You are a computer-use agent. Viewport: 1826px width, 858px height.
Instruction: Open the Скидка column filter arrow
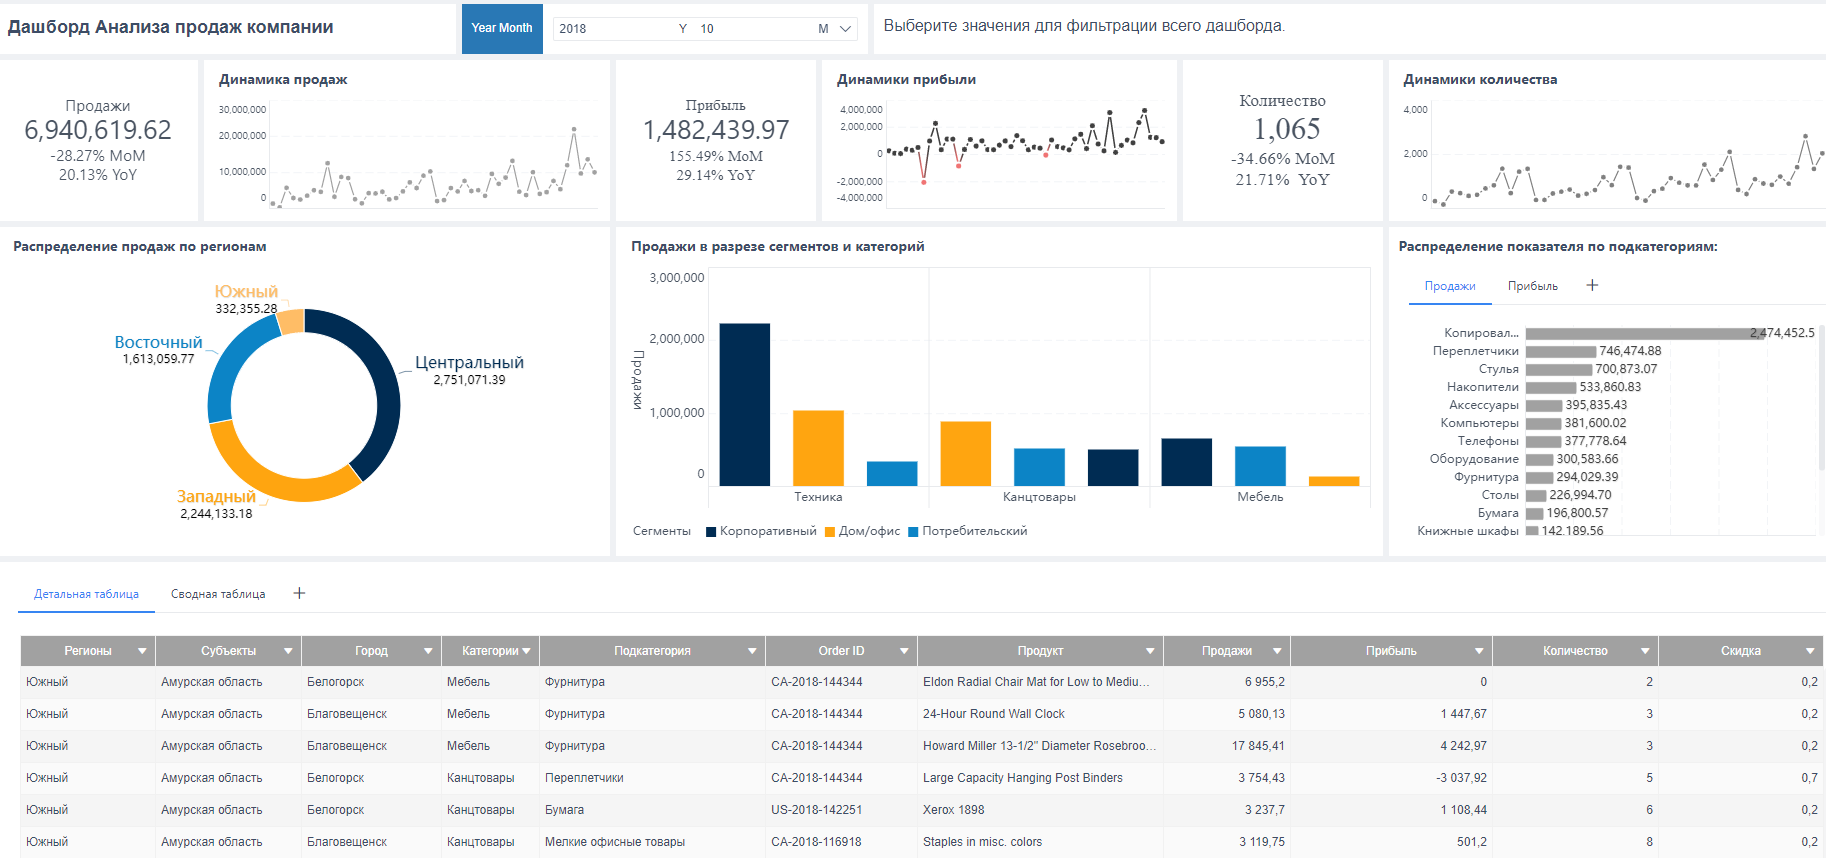[x=1810, y=651]
